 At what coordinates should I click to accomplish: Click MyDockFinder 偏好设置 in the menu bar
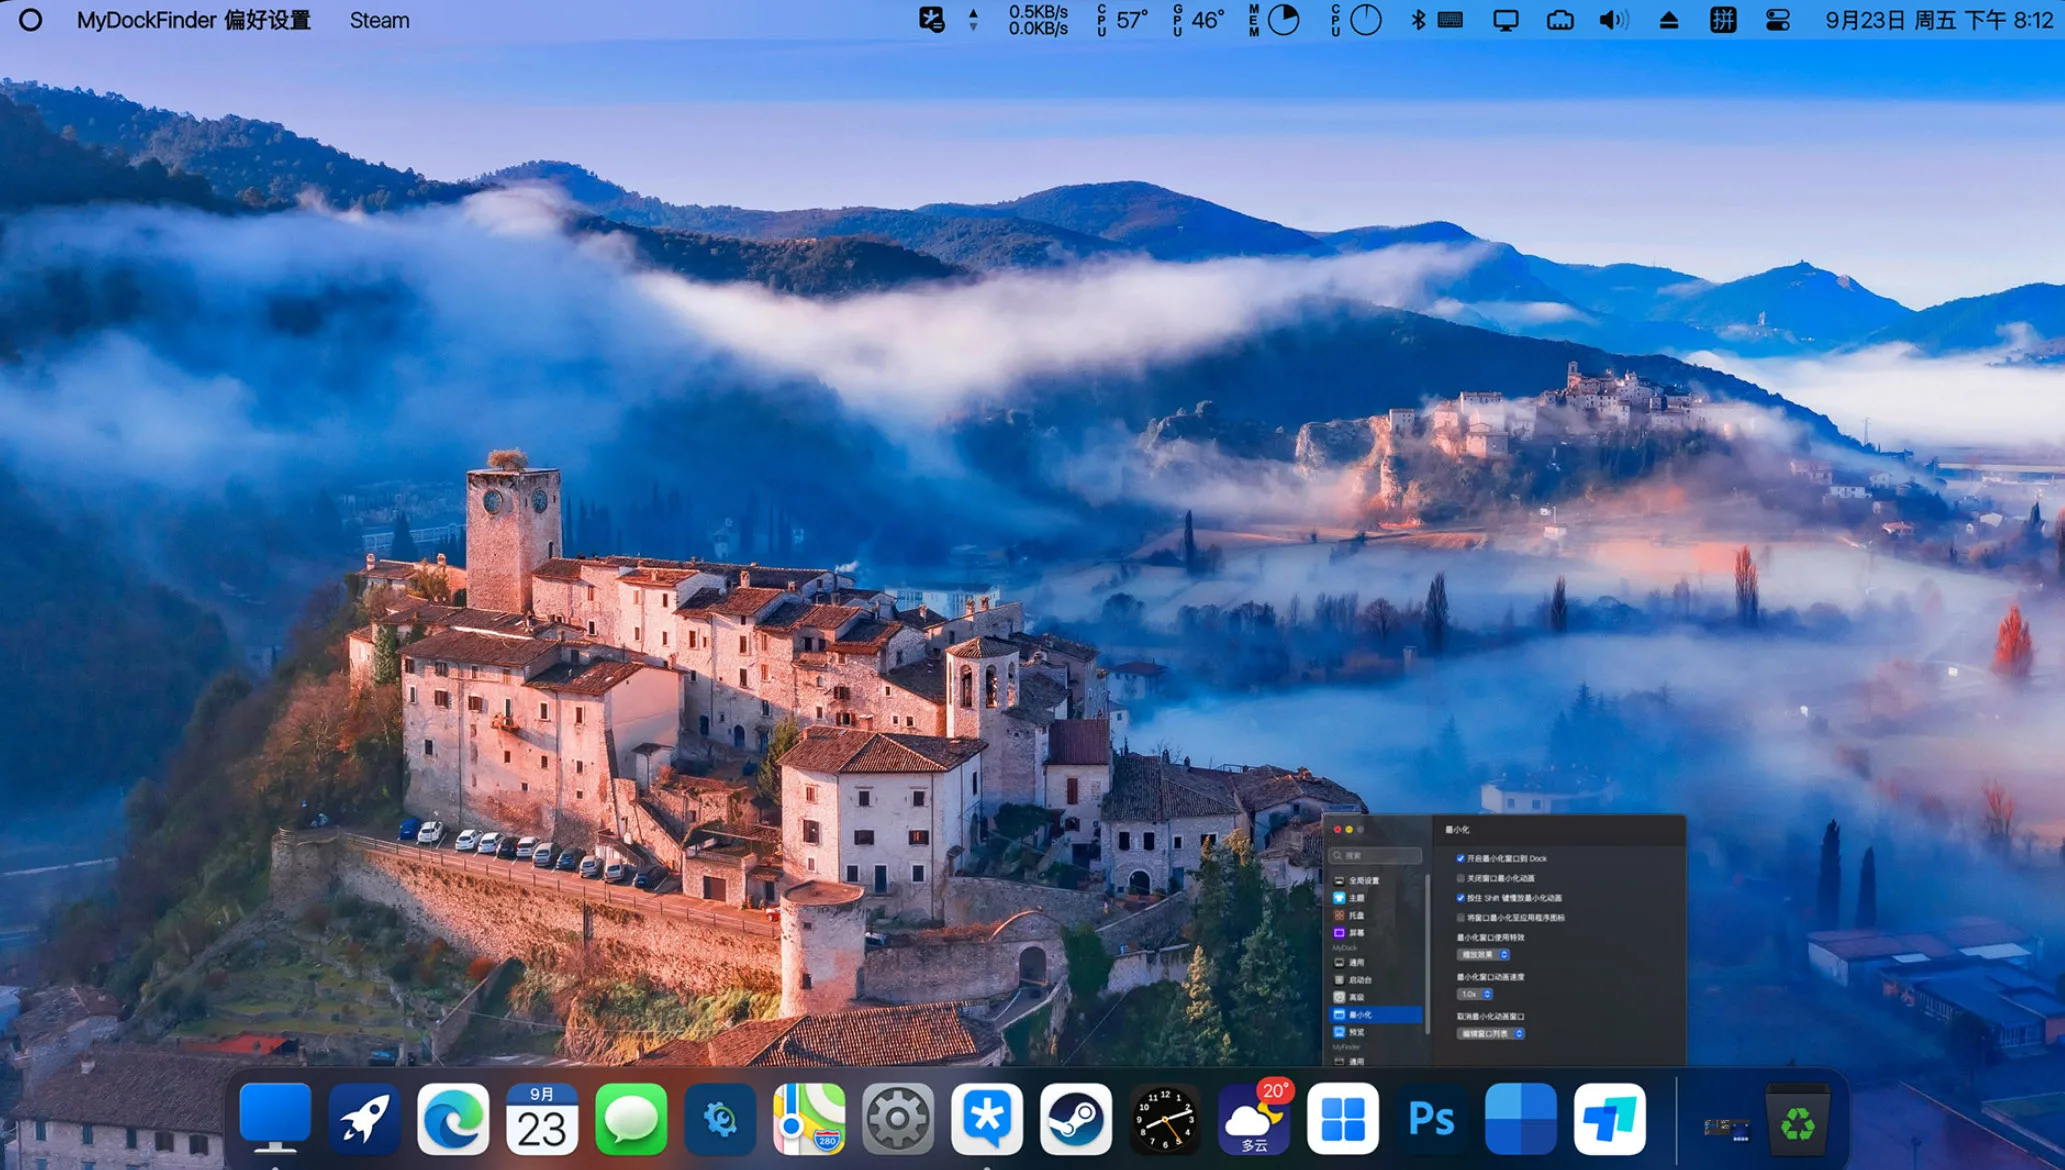click(x=196, y=20)
